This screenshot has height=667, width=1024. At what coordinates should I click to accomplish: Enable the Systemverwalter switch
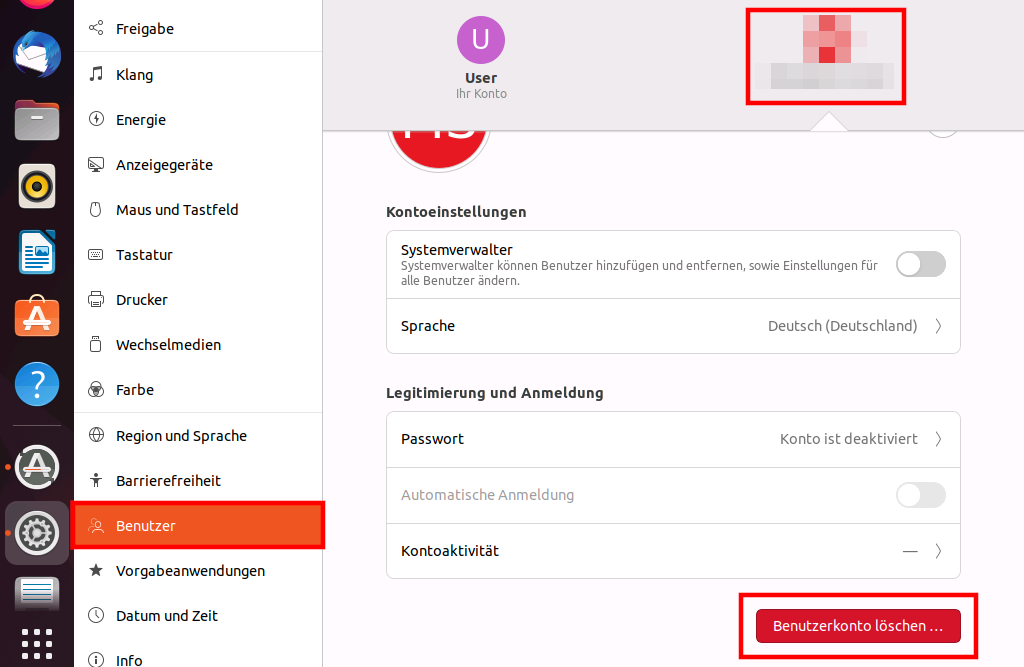pyautogui.click(x=920, y=264)
